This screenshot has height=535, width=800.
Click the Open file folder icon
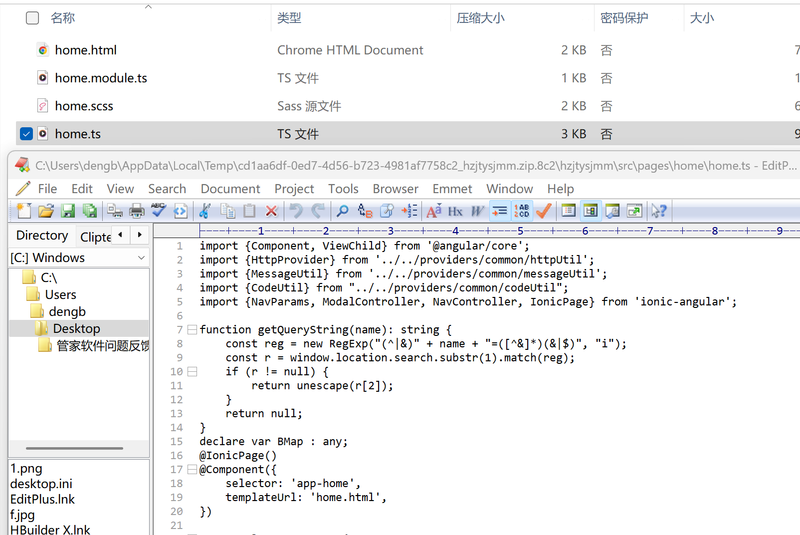tap(45, 211)
